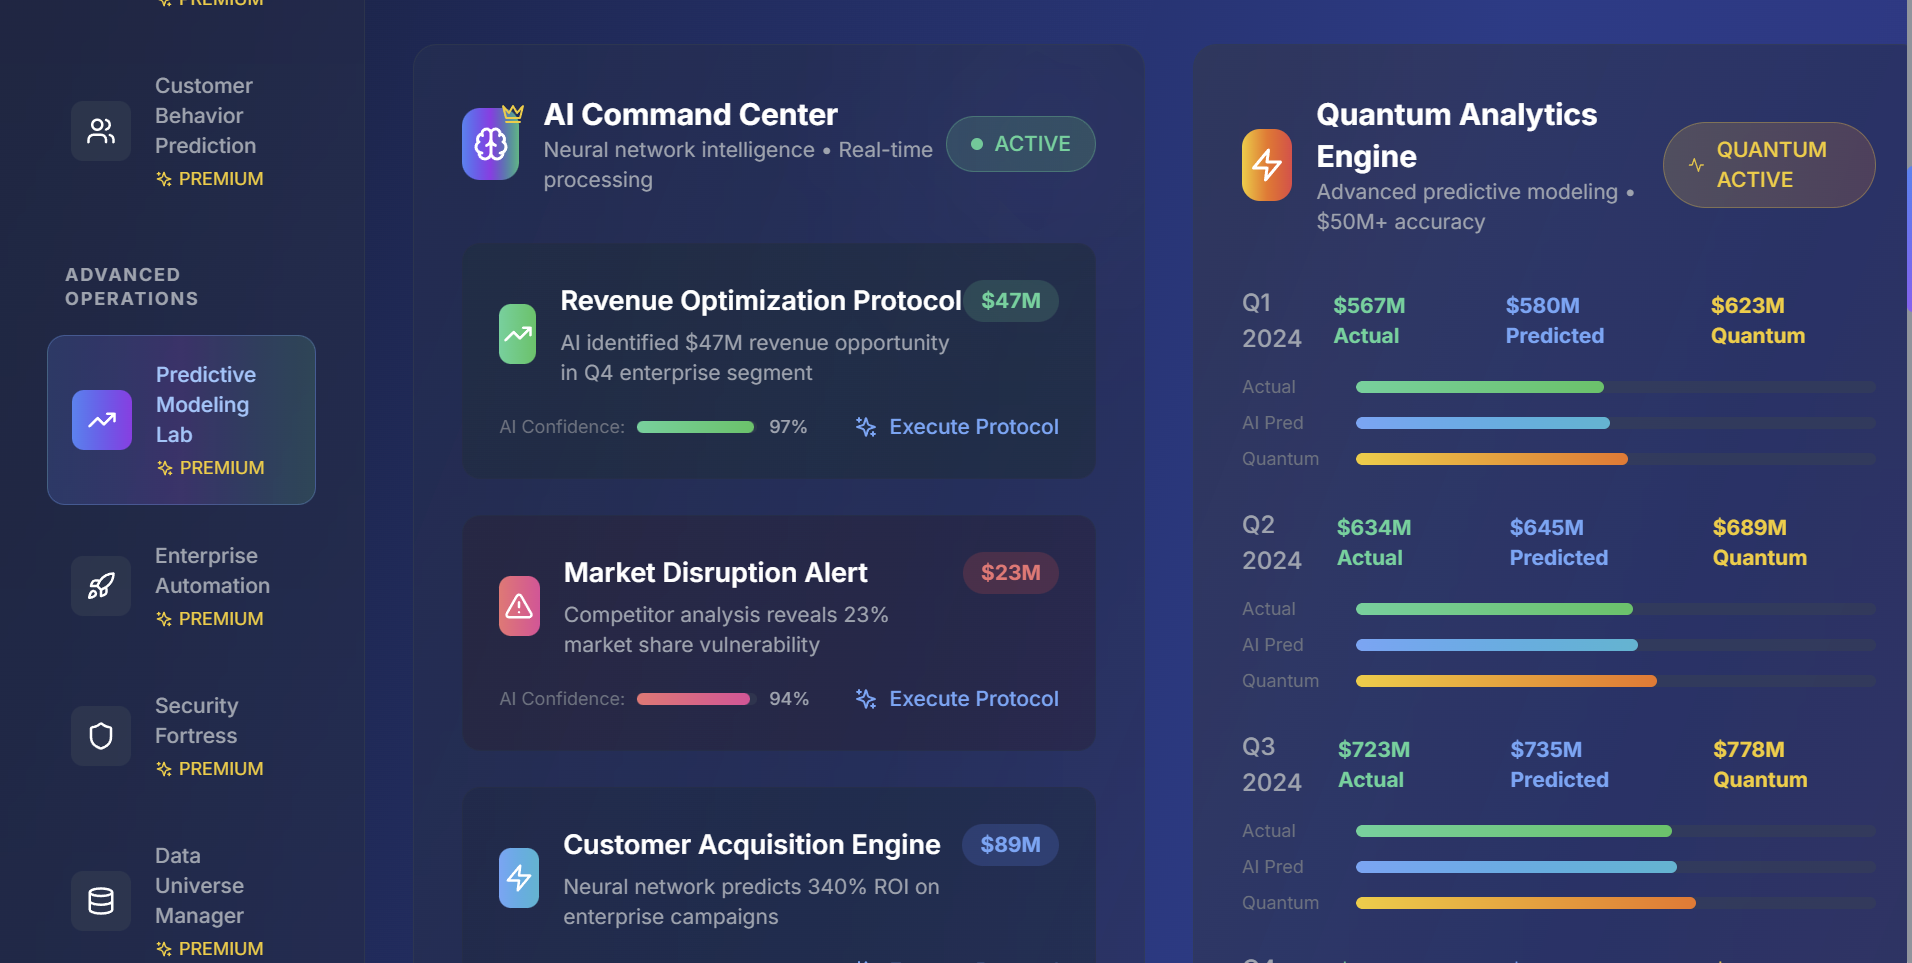
Task: Click the Quantum Analytics Engine heading
Action: pyautogui.click(x=1456, y=136)
